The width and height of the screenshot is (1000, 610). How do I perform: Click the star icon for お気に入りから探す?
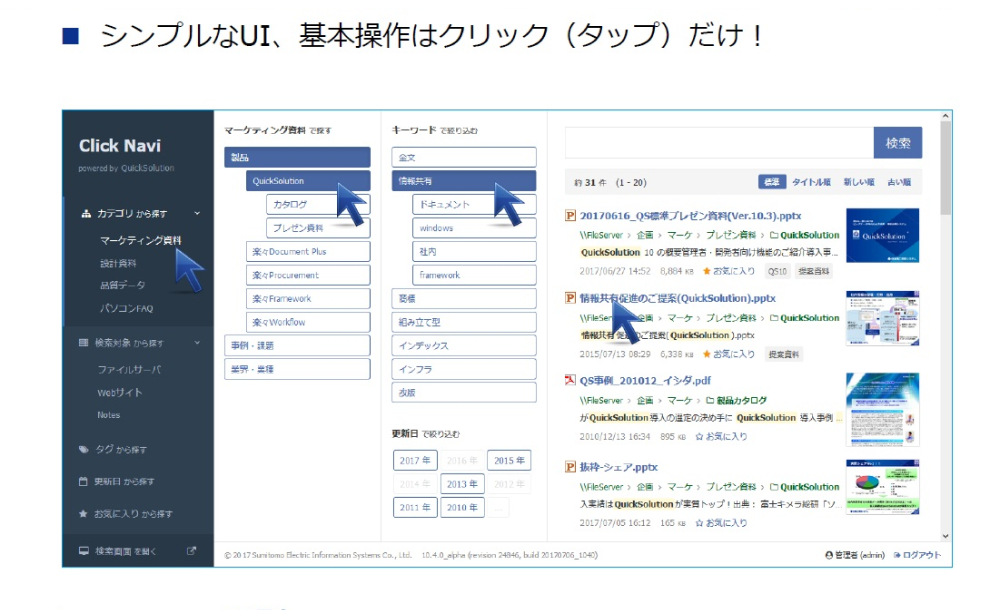[x=83, y=514]
